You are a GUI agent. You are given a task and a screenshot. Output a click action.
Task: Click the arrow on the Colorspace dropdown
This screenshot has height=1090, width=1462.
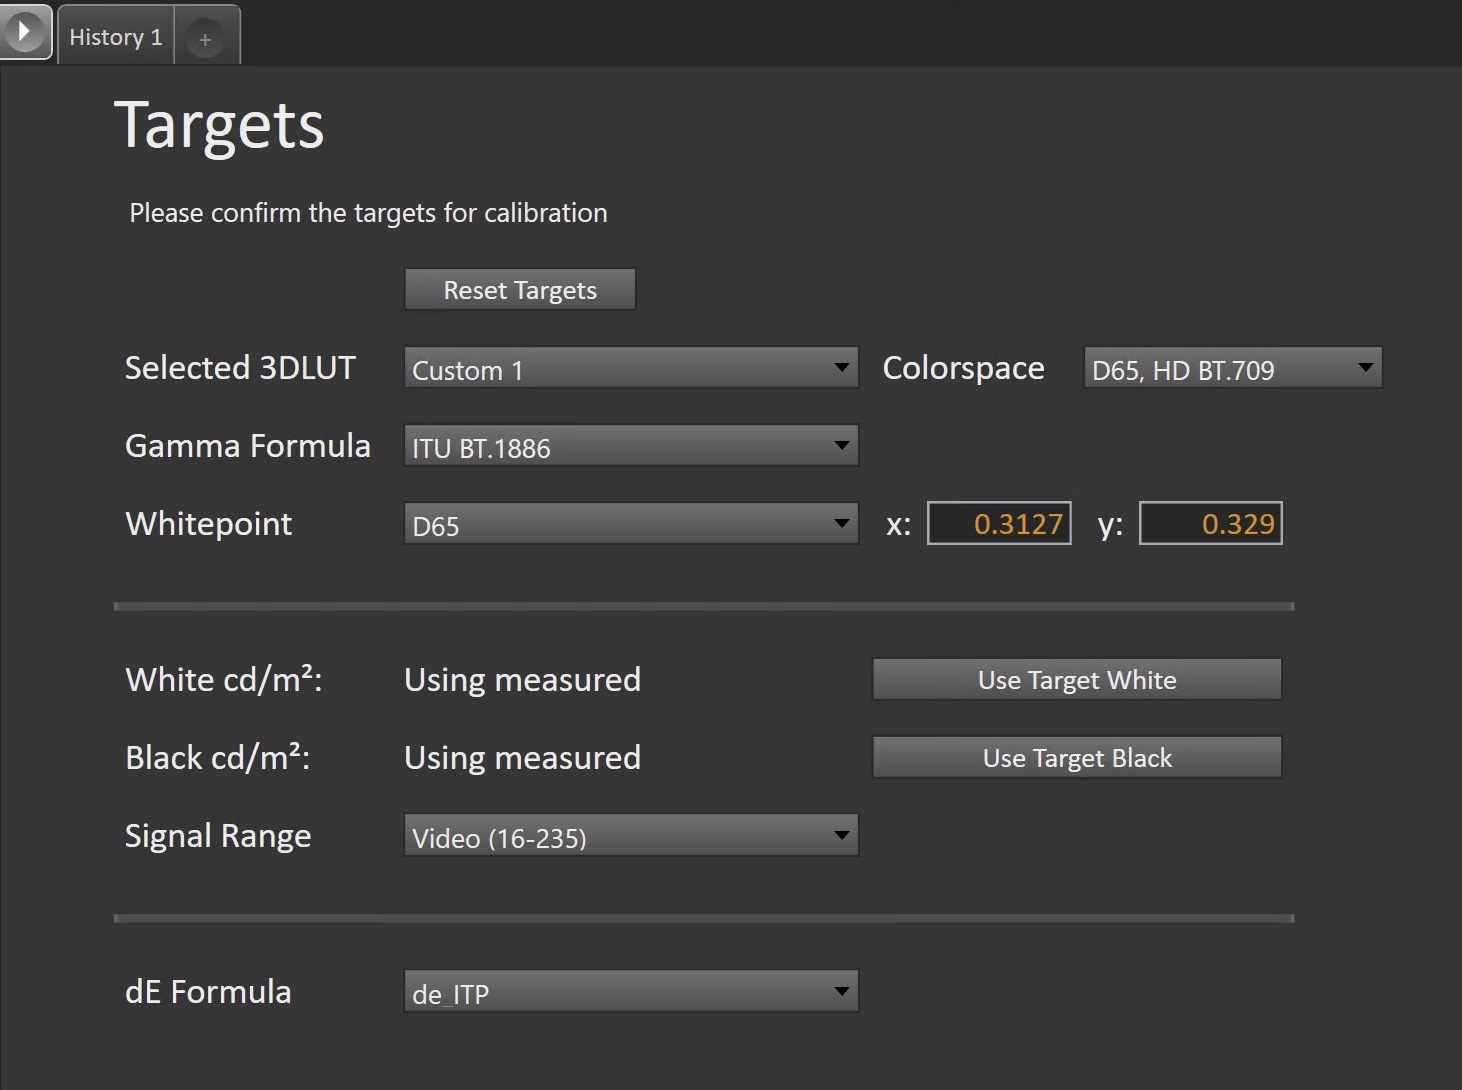tap(1365, 368)
